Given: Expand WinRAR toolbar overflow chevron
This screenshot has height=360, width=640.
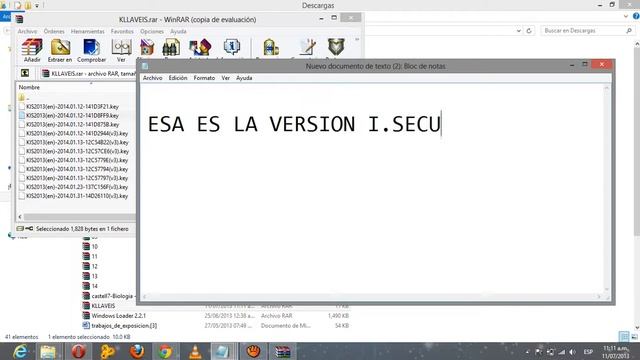Looking at the screenshot, I should point(357,40).
